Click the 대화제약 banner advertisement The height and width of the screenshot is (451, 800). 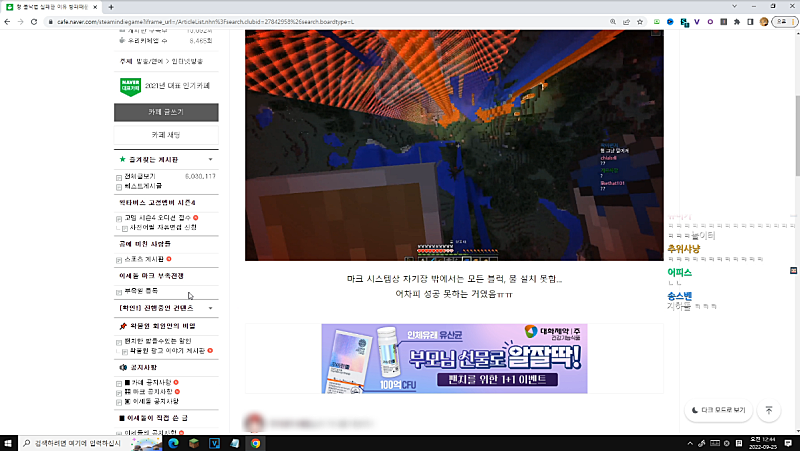[454, 358]
